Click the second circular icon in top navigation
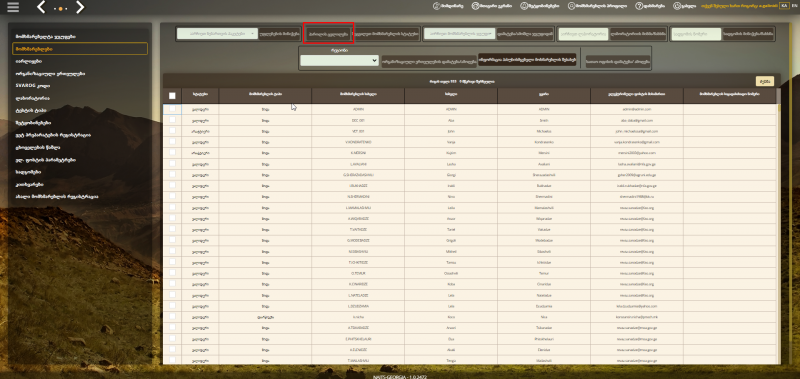 pos(475,6)
